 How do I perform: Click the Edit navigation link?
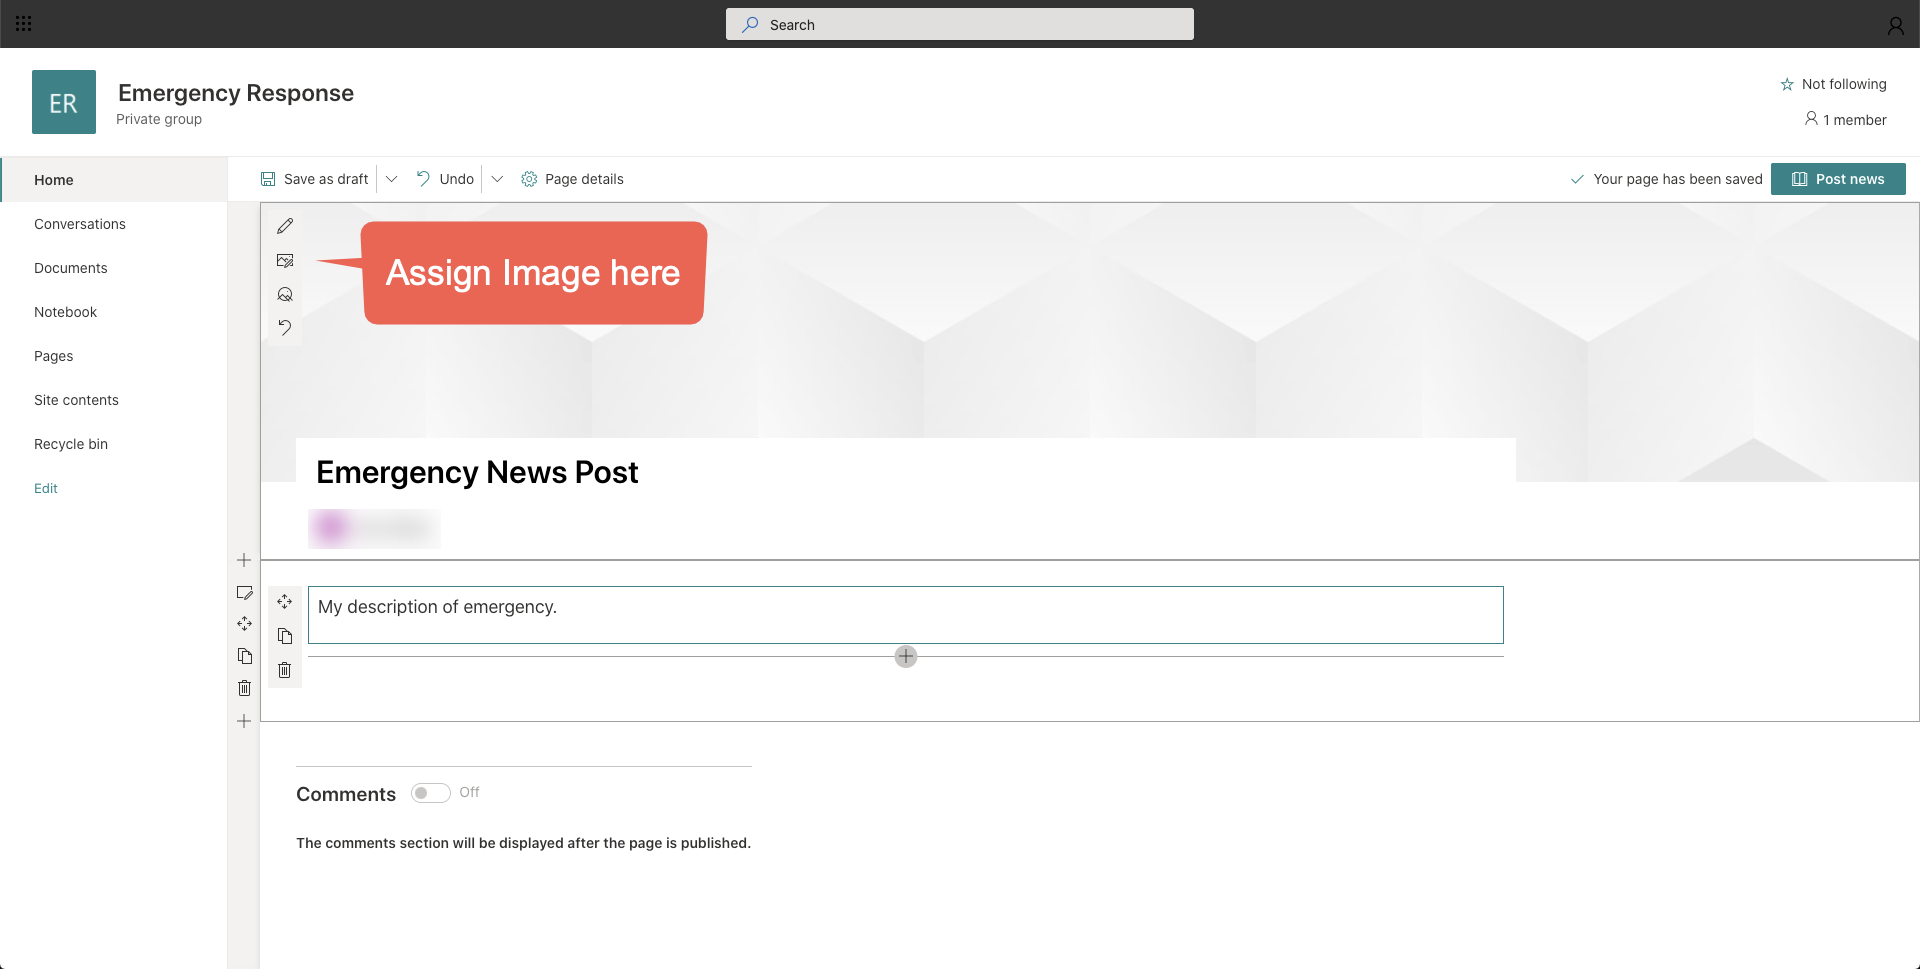(46, 488)
